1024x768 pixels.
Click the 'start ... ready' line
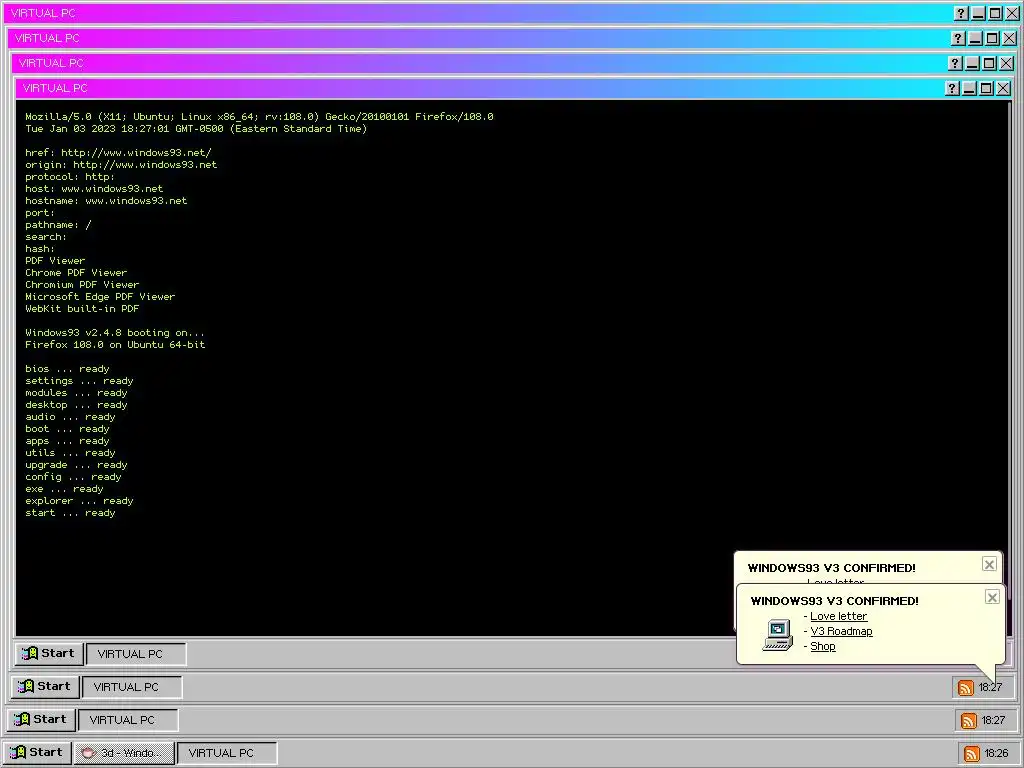[70, 513]
